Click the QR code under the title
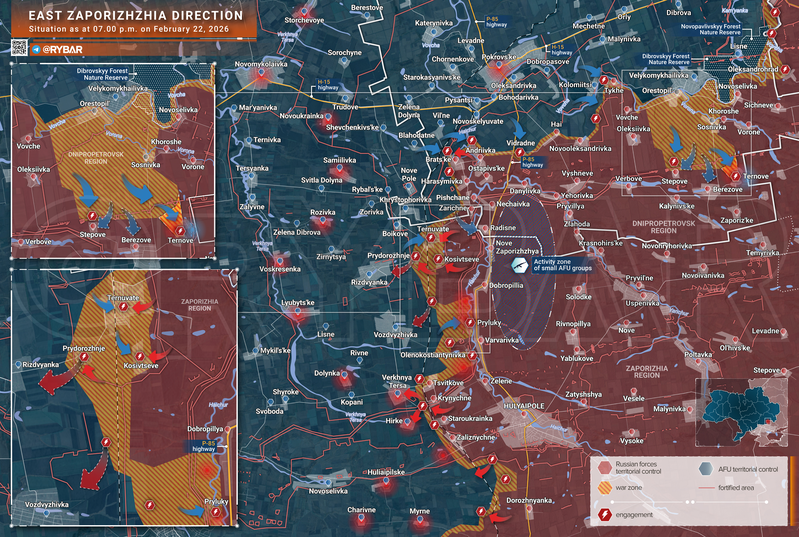799x537 pixels. pyautogui.click(x=20, y=47)
